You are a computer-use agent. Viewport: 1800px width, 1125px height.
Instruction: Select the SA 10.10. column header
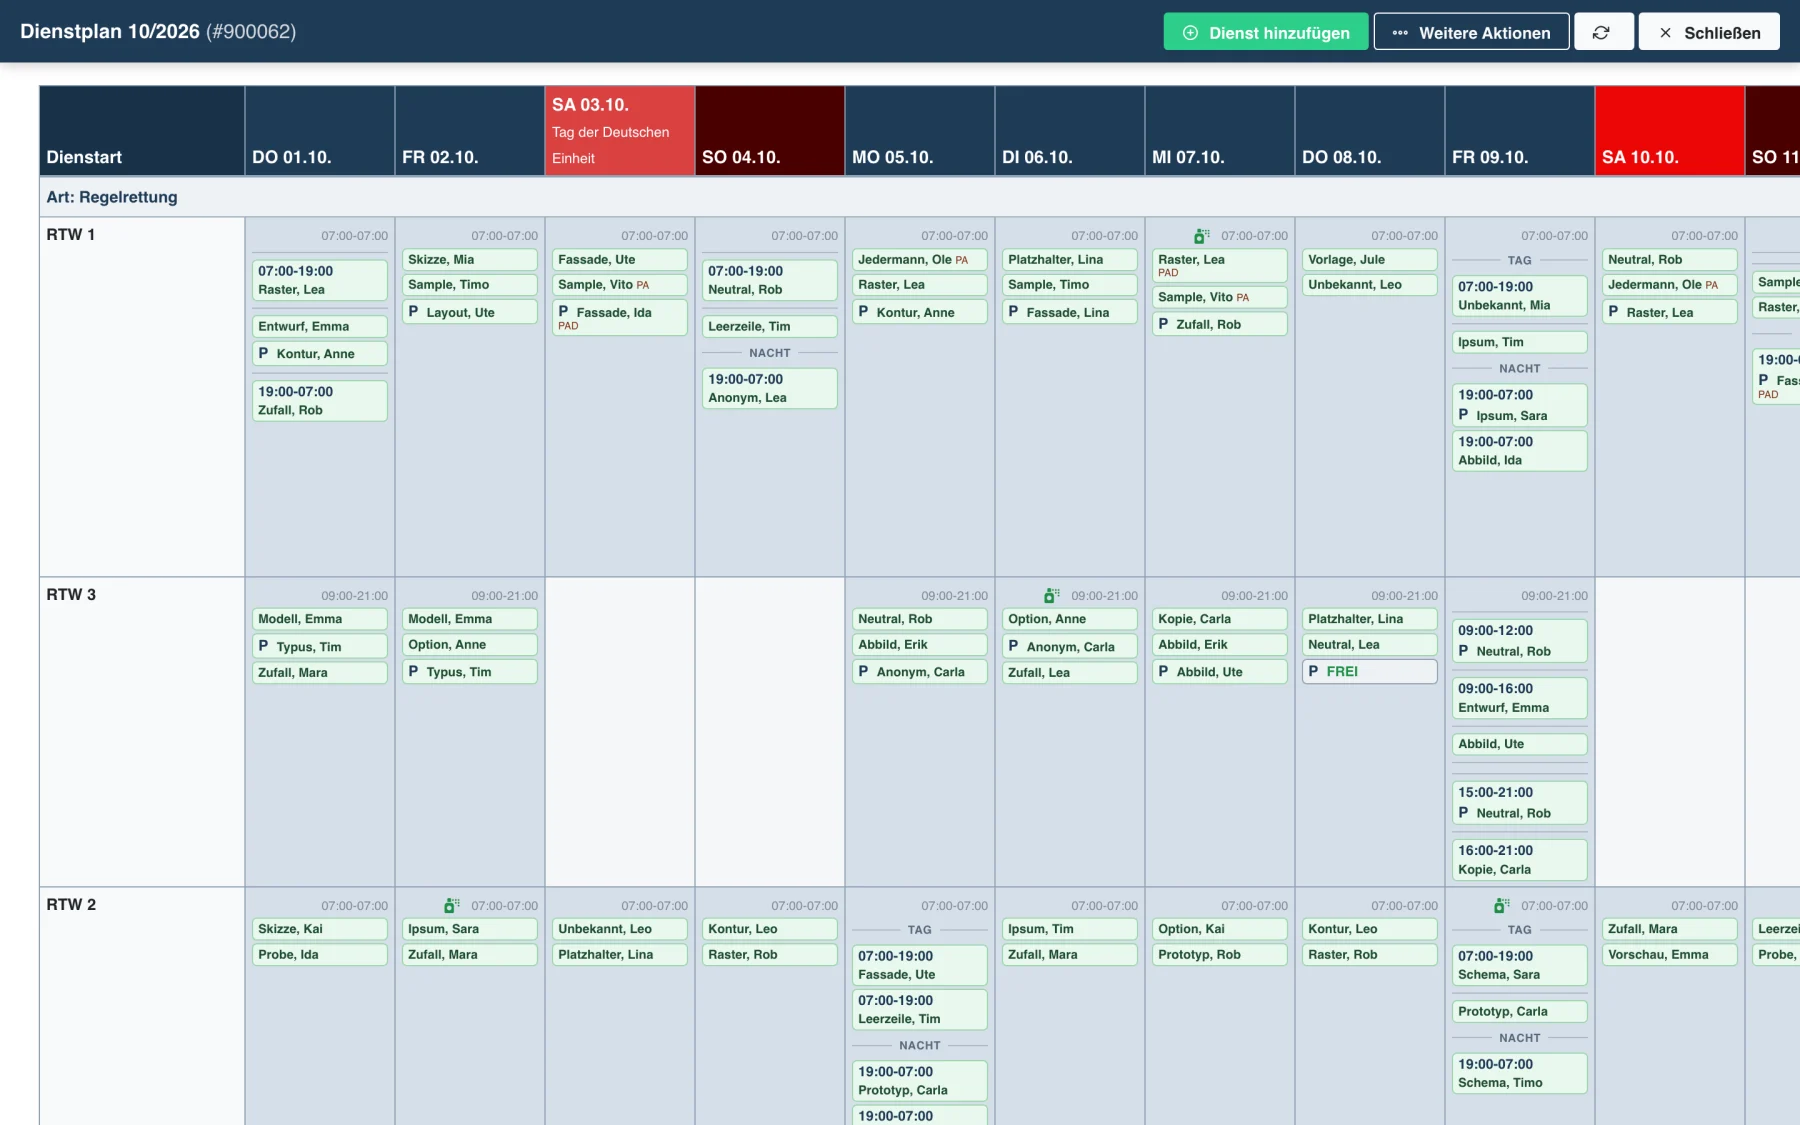(x=1670, y=131)
